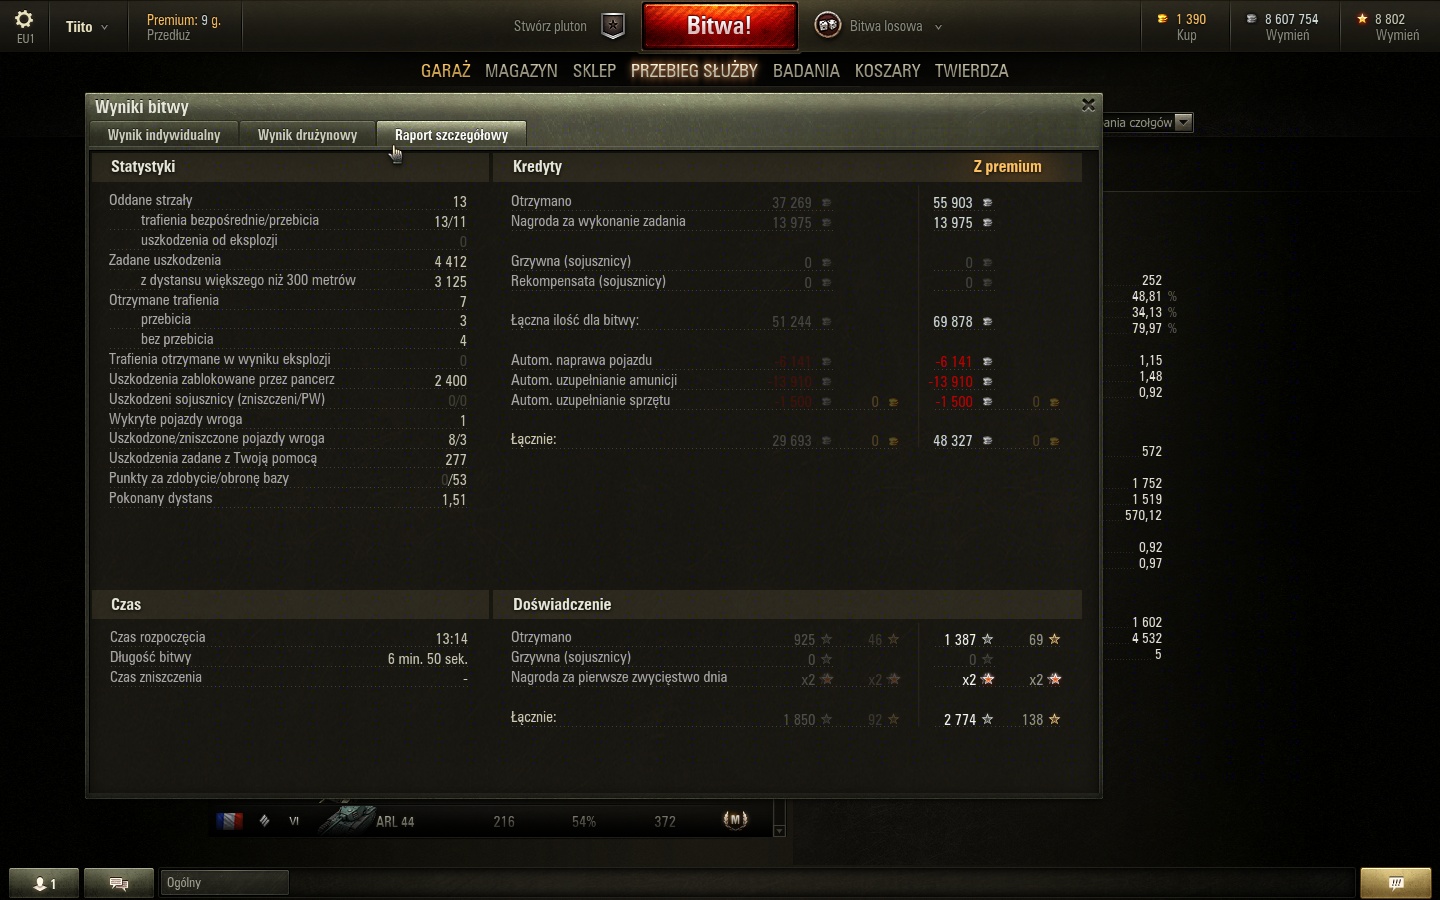Open the settings gear menu

coord(24,19)
